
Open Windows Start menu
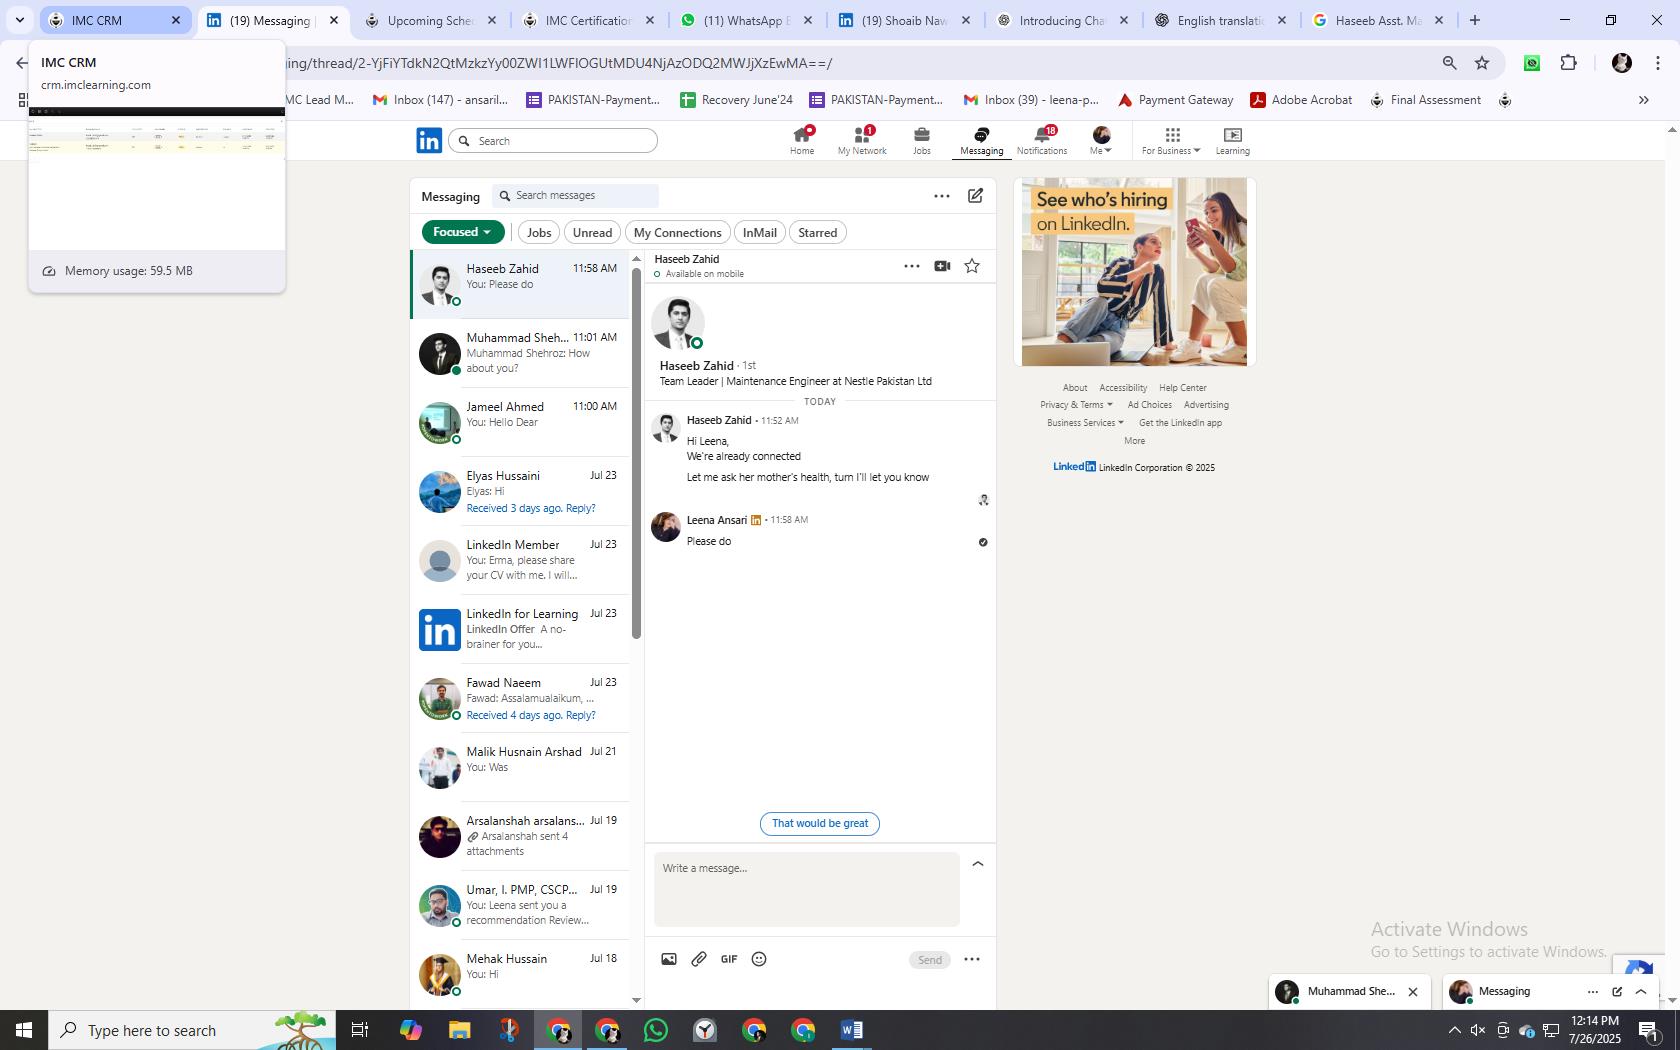click(x=24, y=1030)
